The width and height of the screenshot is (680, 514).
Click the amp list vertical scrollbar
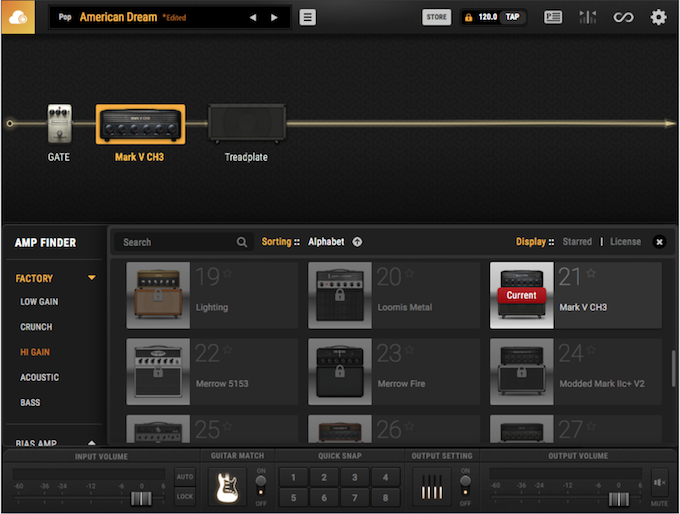(673, 368)
